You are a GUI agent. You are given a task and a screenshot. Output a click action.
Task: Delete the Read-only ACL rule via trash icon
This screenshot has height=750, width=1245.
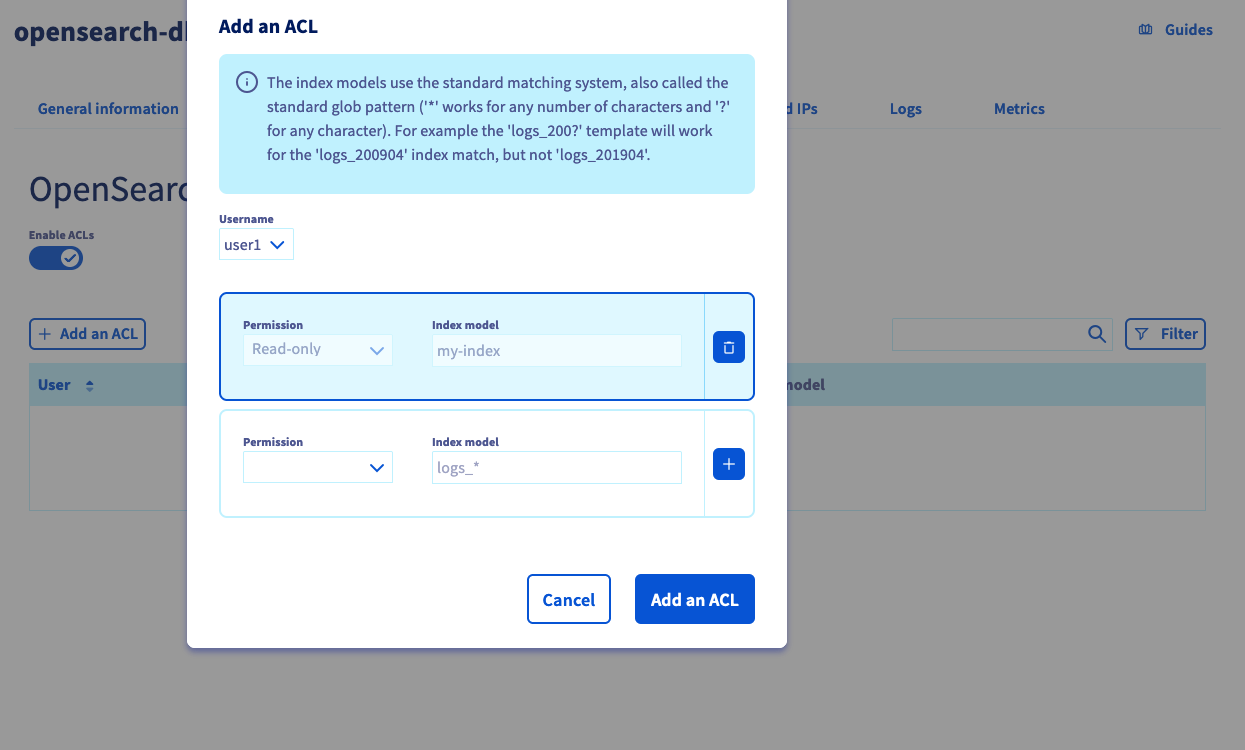click(728, 345)
